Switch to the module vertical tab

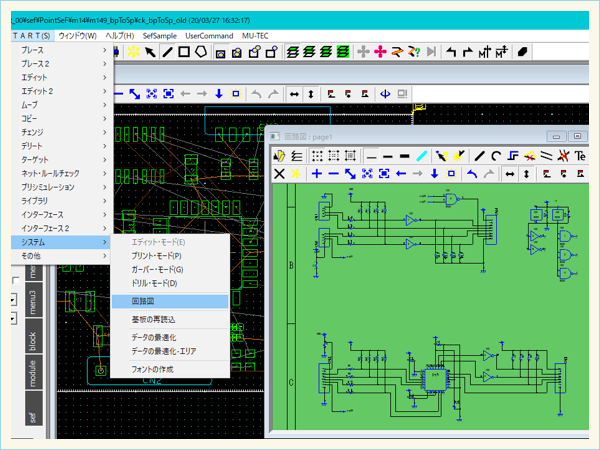point(33,374)
